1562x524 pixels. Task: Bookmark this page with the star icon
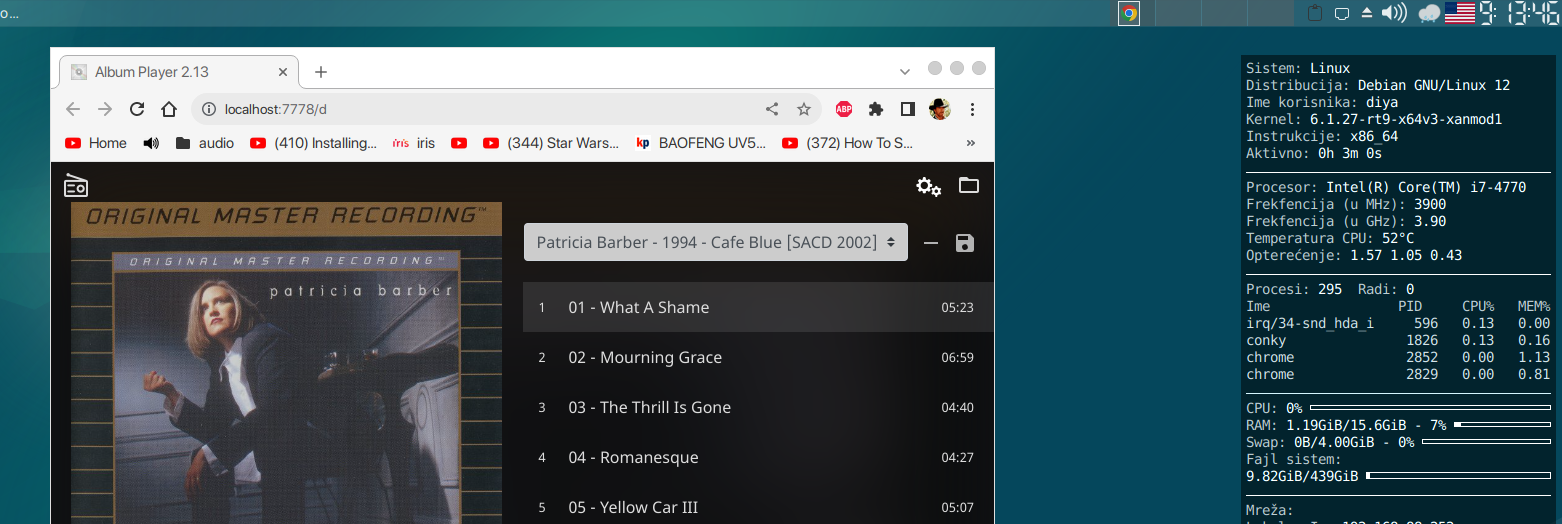click(x=803, y=109)
